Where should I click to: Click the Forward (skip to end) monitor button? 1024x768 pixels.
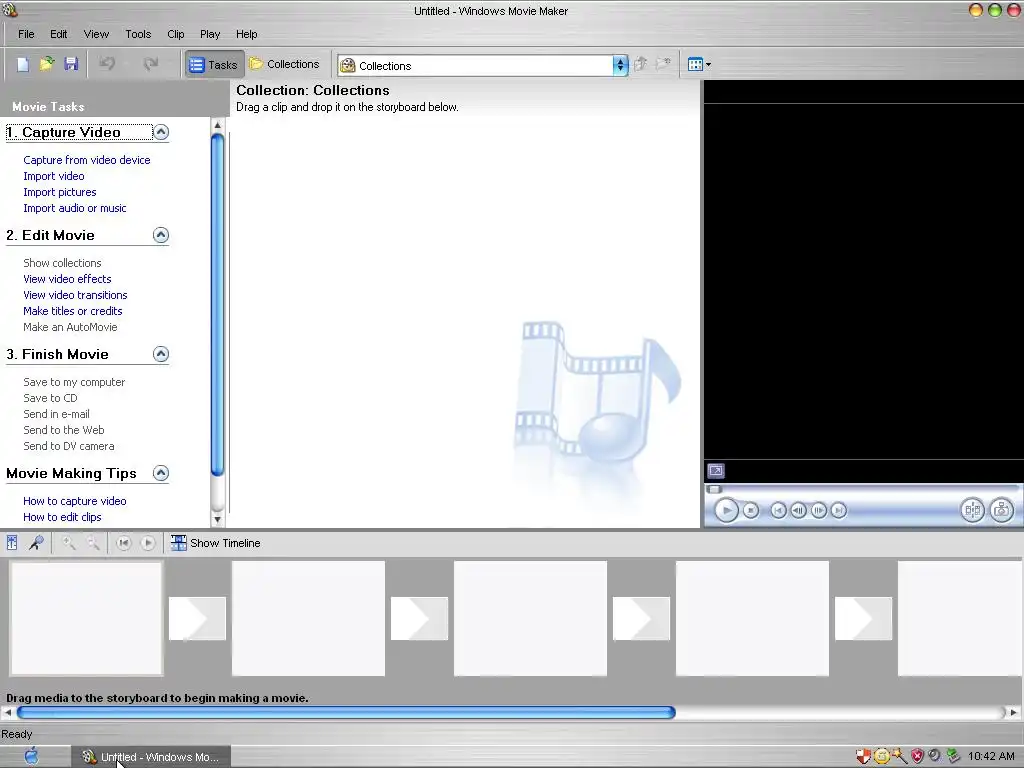pyautogui.click(x=839, y=510)
